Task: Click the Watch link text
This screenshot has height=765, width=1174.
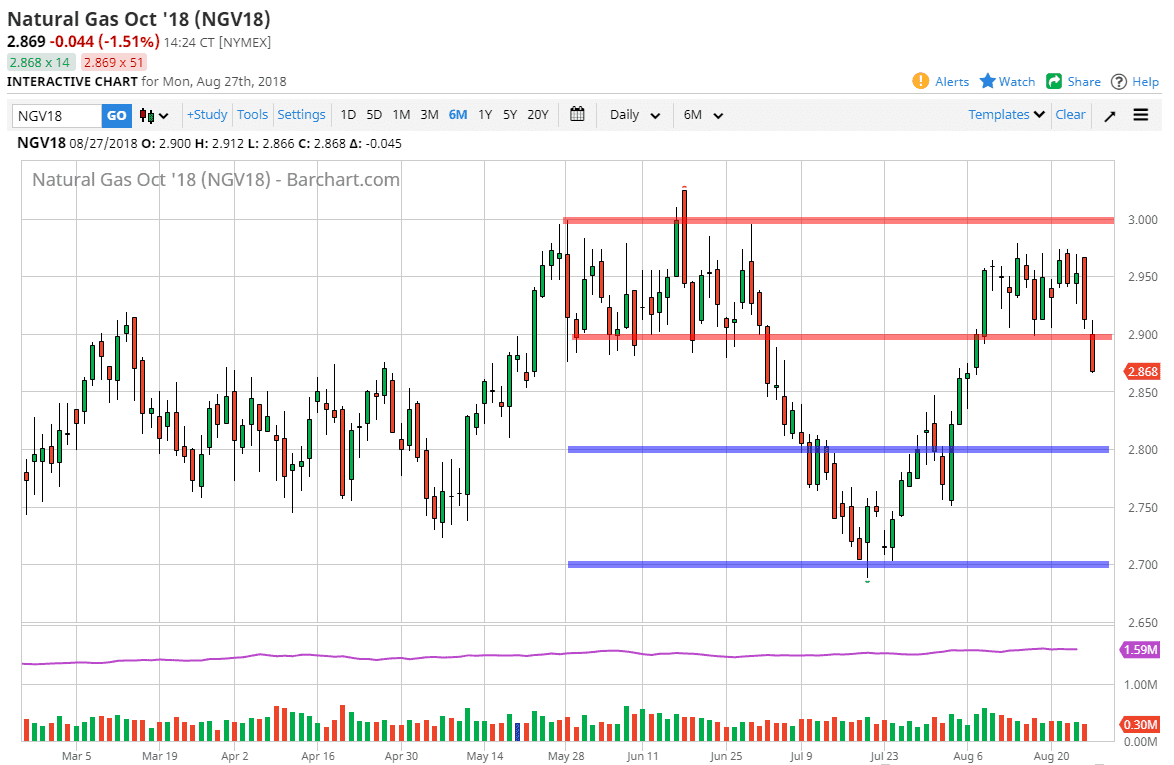Action: pyautogui.click(x=1017, y=82)
